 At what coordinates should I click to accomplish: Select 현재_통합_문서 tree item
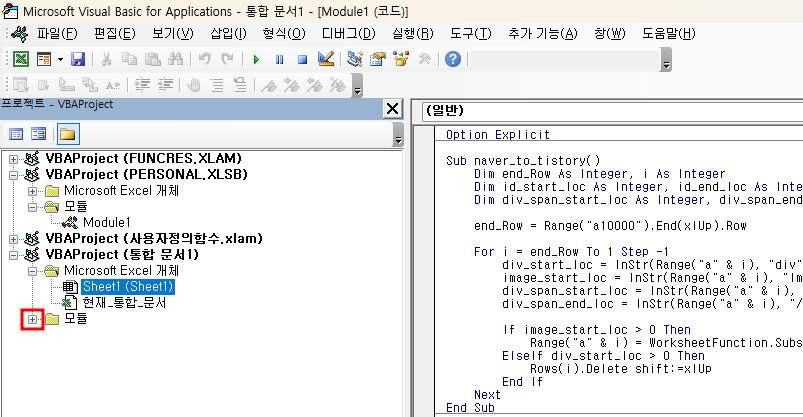click(x=124, y=303)
